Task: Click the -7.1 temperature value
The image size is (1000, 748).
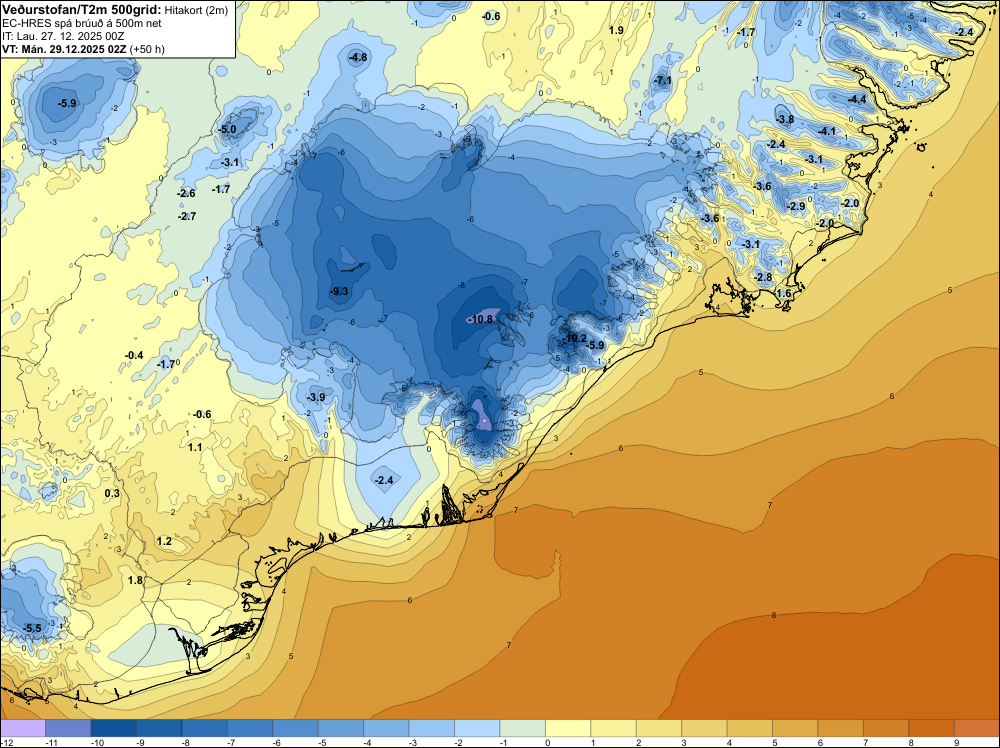Action: tap(663, 80)
